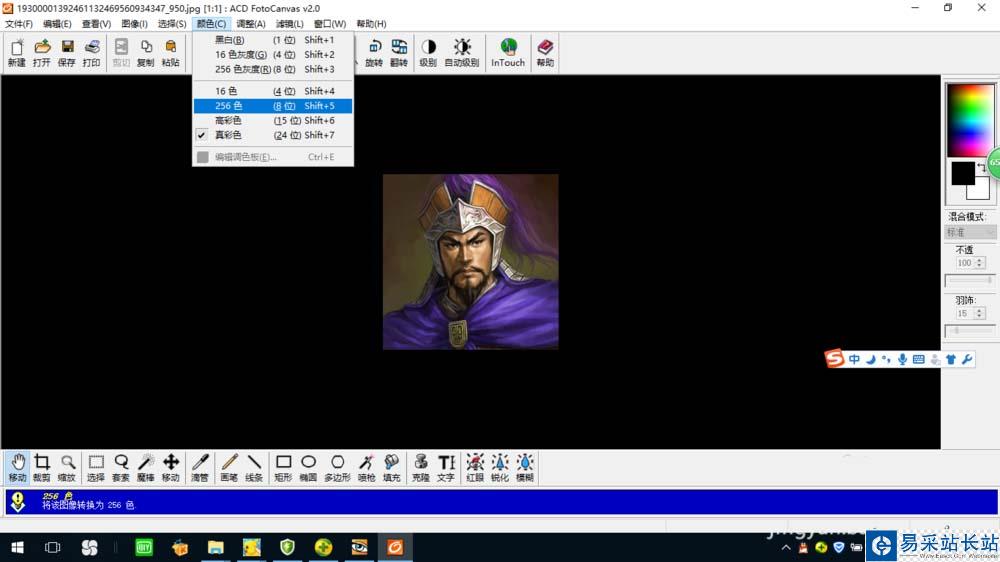Viewport: 1000px width, 562px height.
Task: Click the 打印 (Print) icon
Action: 91,53
